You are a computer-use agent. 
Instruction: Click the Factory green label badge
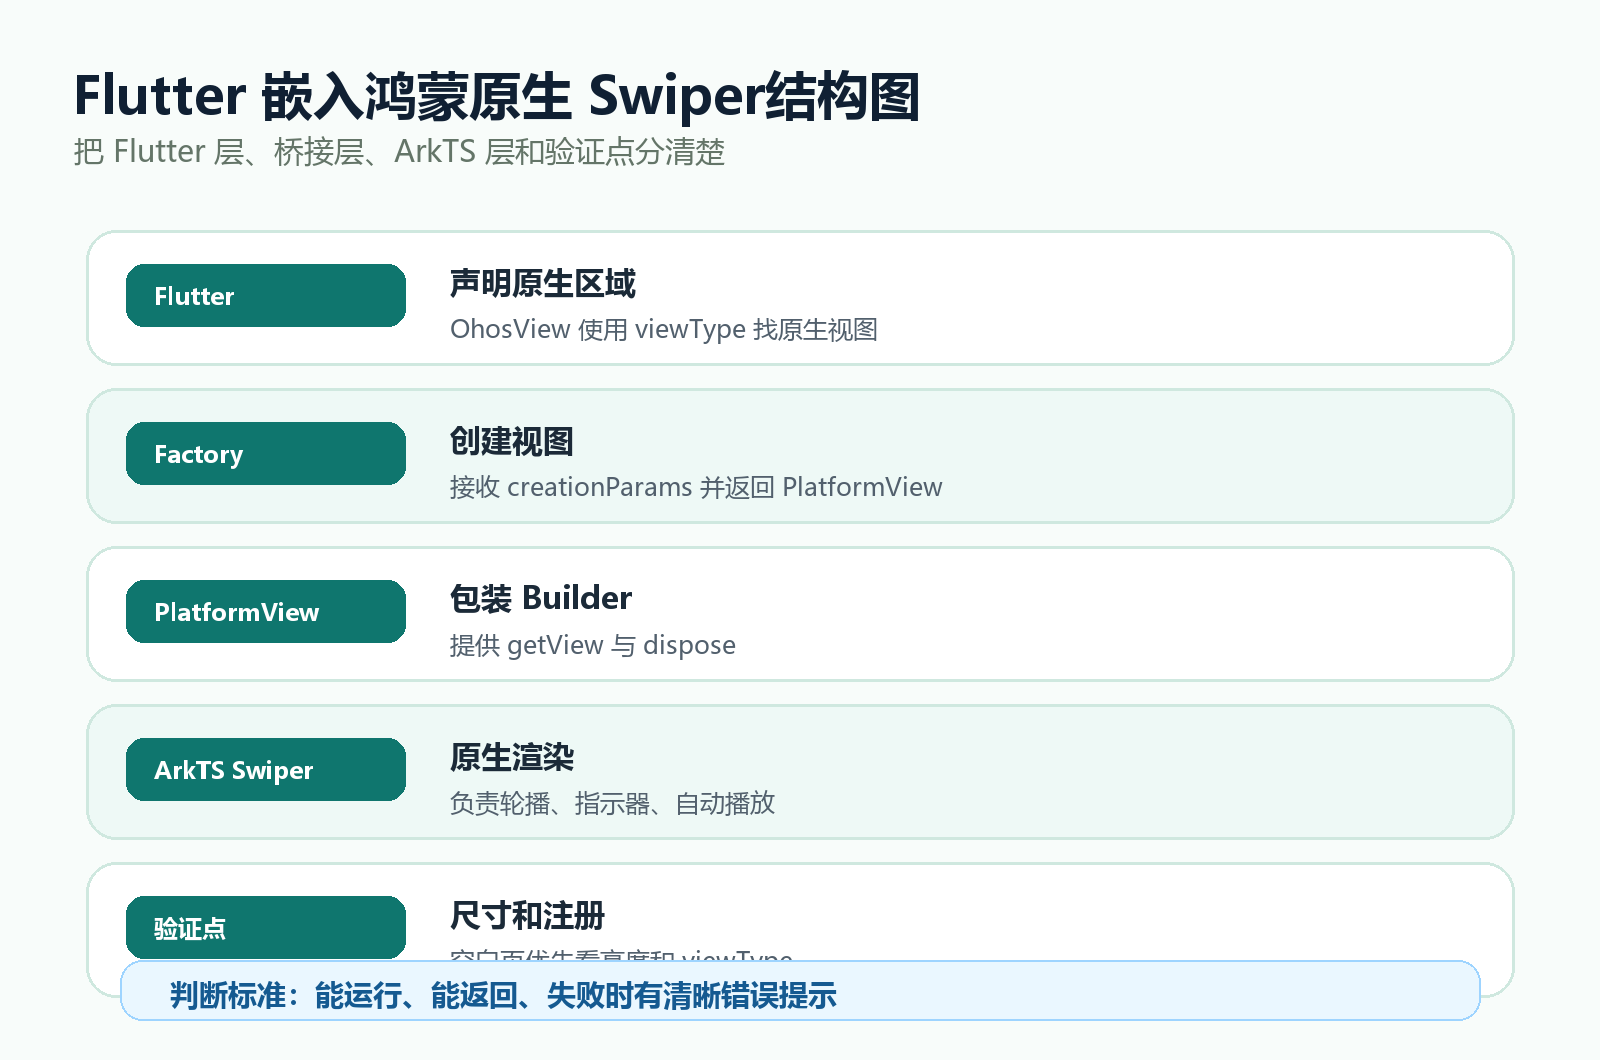tap(266, 454)
